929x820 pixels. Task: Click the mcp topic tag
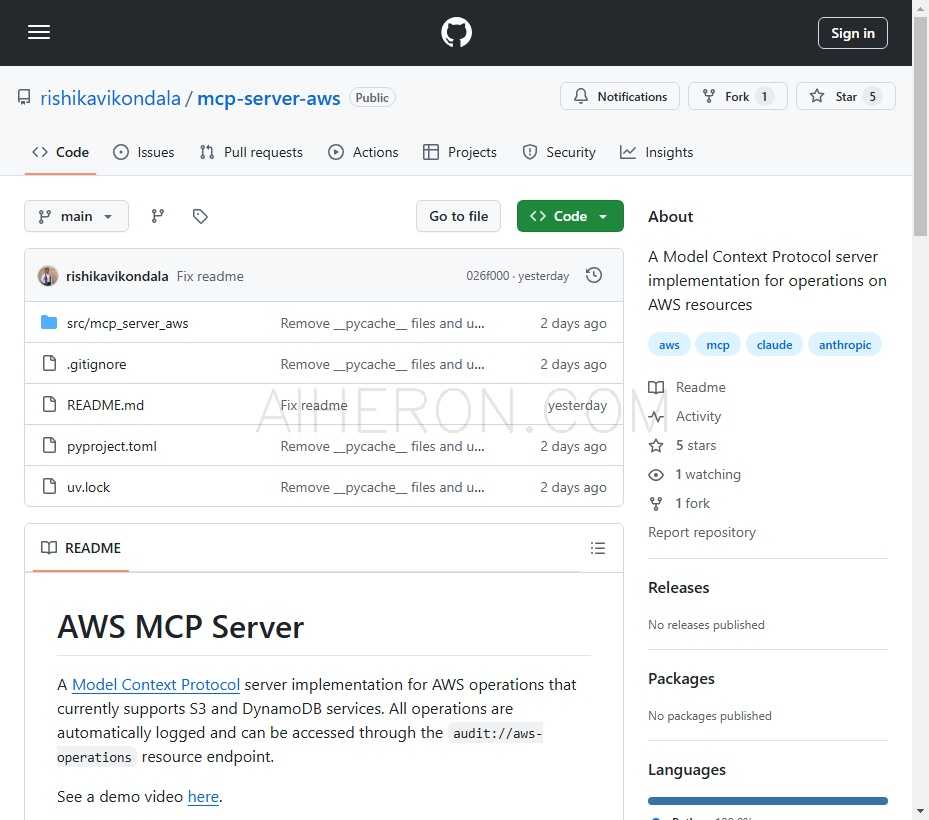(x=717, y=345)
